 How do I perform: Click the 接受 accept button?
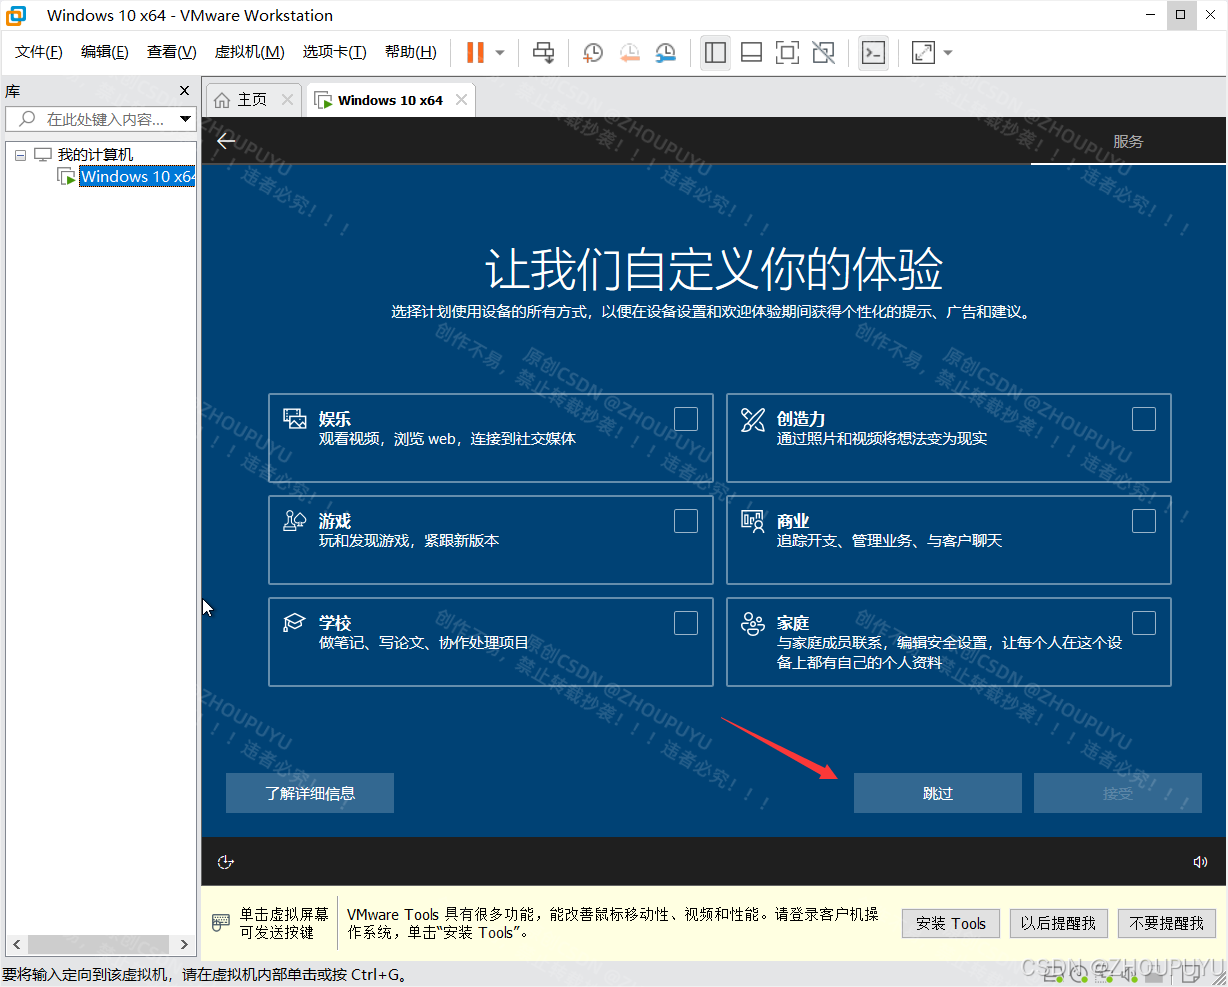(1118, 793)
